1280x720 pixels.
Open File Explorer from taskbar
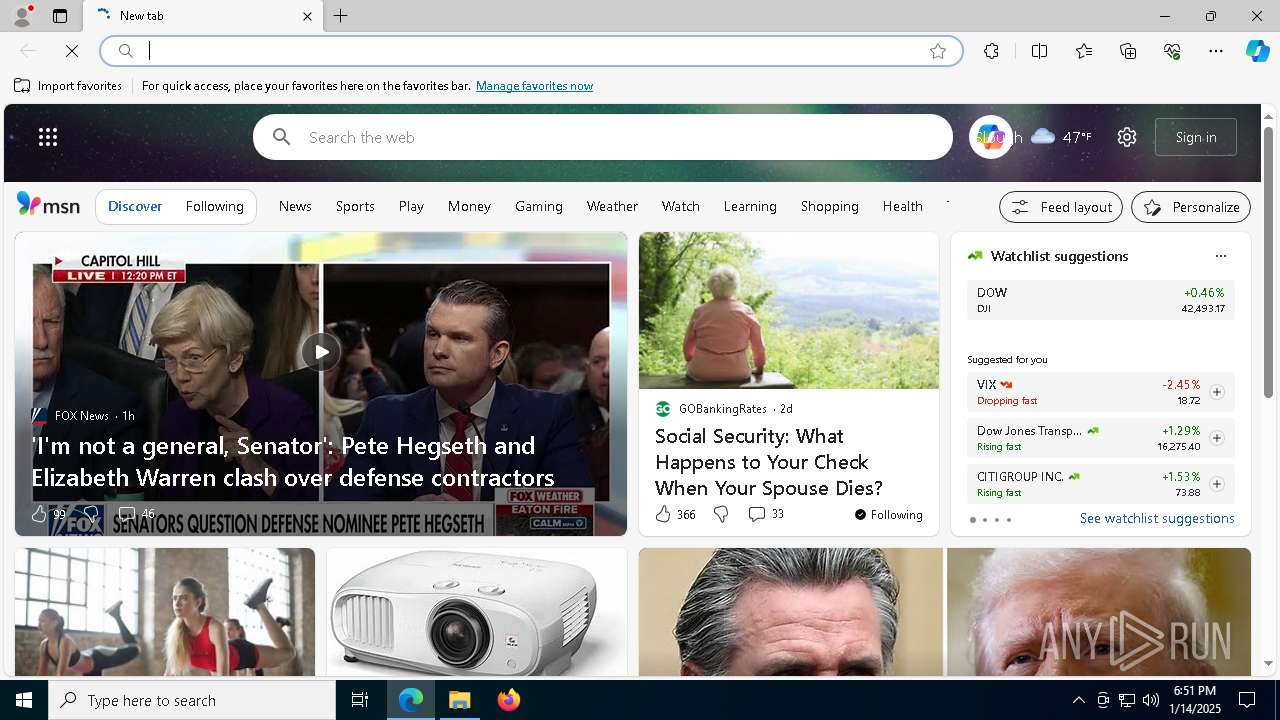460,700
